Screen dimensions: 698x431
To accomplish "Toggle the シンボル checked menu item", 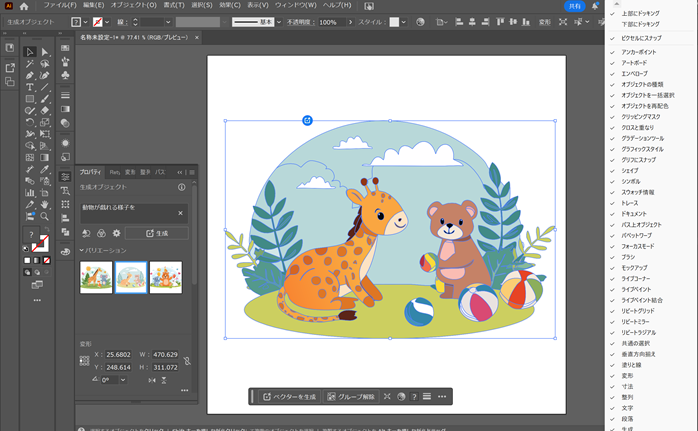I will [630, 180].
